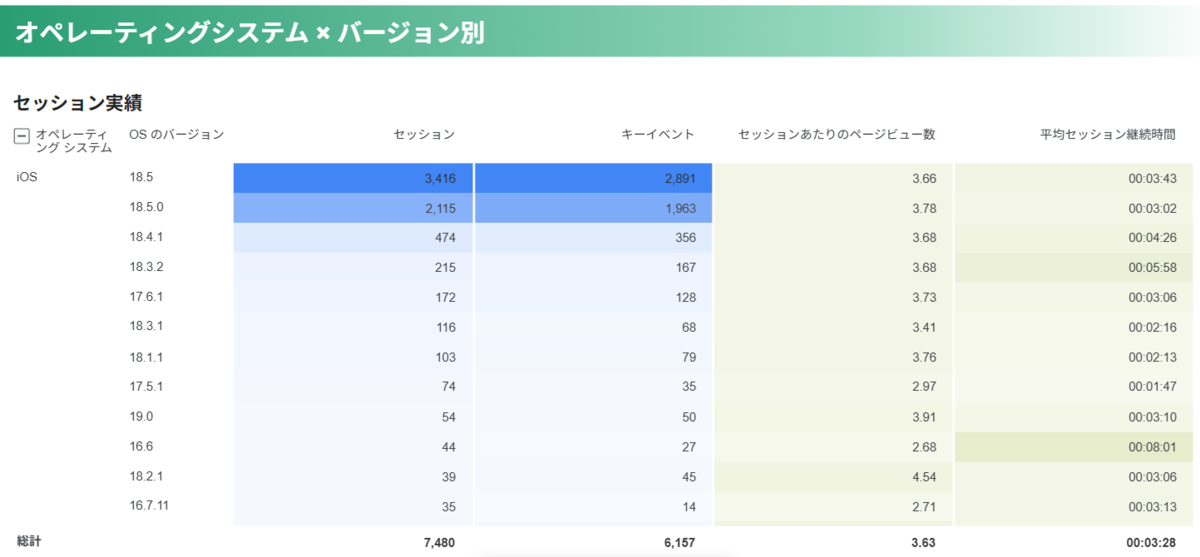This screenshot has height=557, width=1200.
Task: Select OS version 18.3.1 cell
Action: pyautogui.click(x=146, y=326)
